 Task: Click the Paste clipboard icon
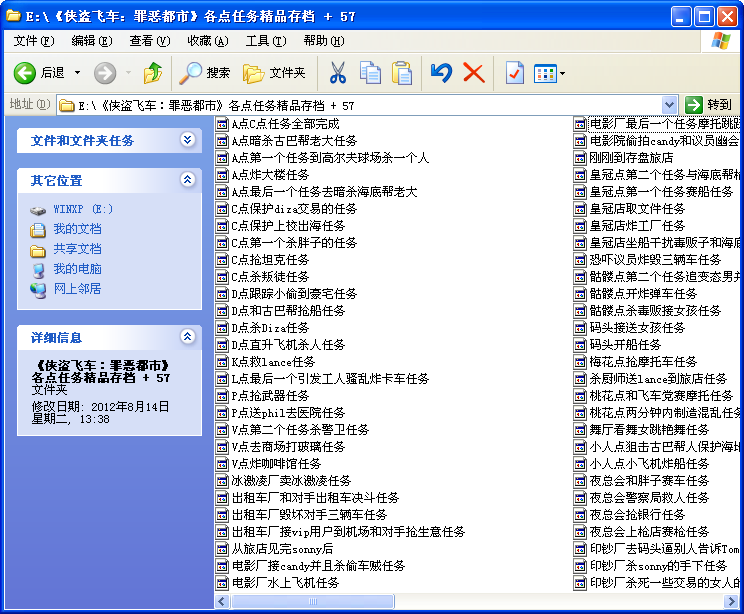point(402,73)
